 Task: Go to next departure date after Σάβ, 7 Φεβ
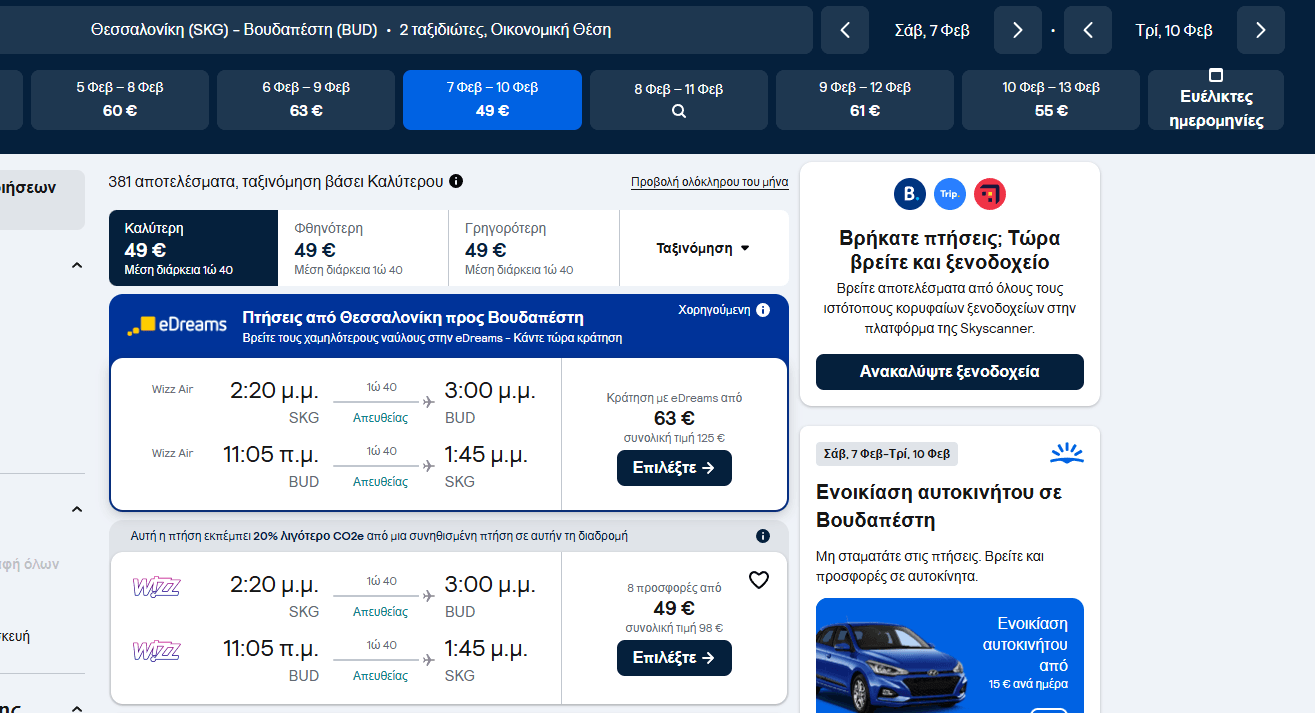click(1018, 30)
